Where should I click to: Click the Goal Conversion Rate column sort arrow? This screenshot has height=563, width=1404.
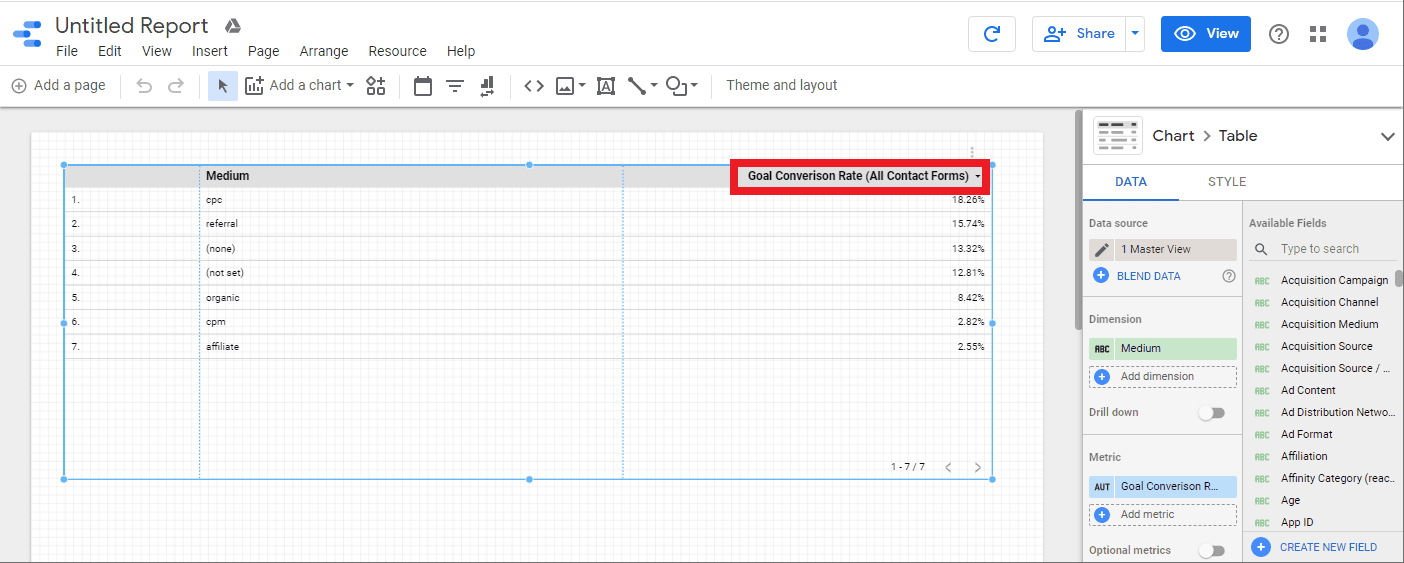click(x=977, y=177)
